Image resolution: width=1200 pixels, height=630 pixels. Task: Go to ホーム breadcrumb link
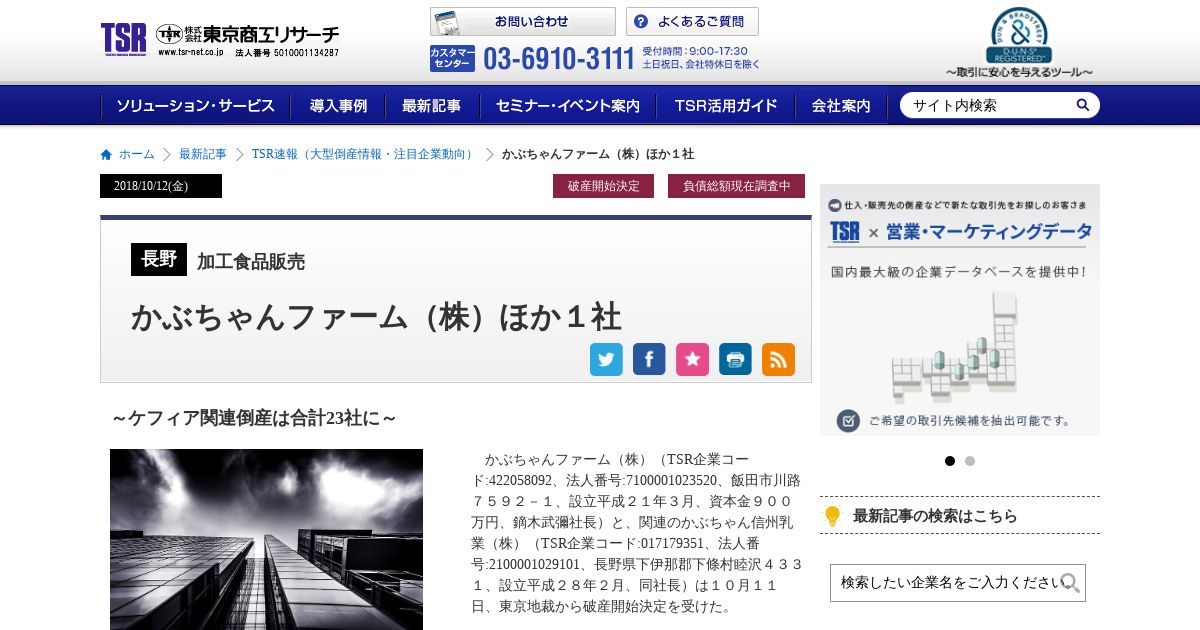click(137, 154)
